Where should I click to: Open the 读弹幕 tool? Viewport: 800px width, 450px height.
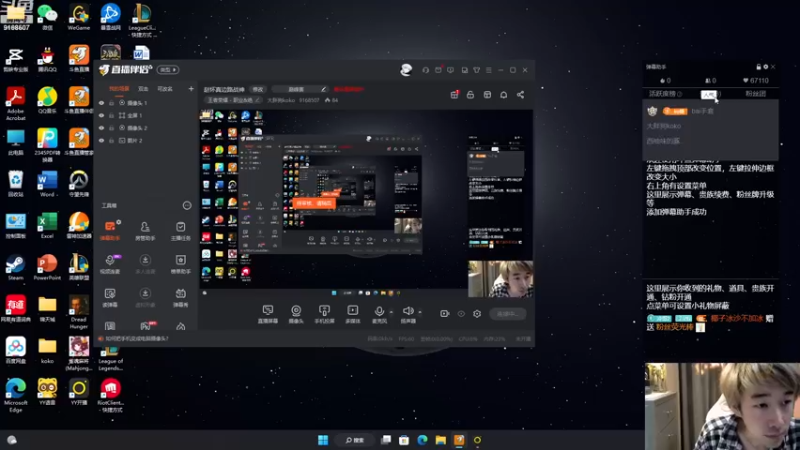[110, 297]
